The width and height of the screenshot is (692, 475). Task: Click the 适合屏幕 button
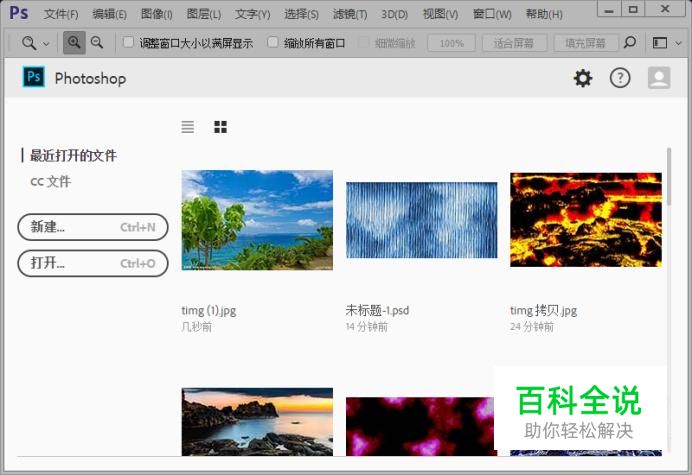point(514,43)
